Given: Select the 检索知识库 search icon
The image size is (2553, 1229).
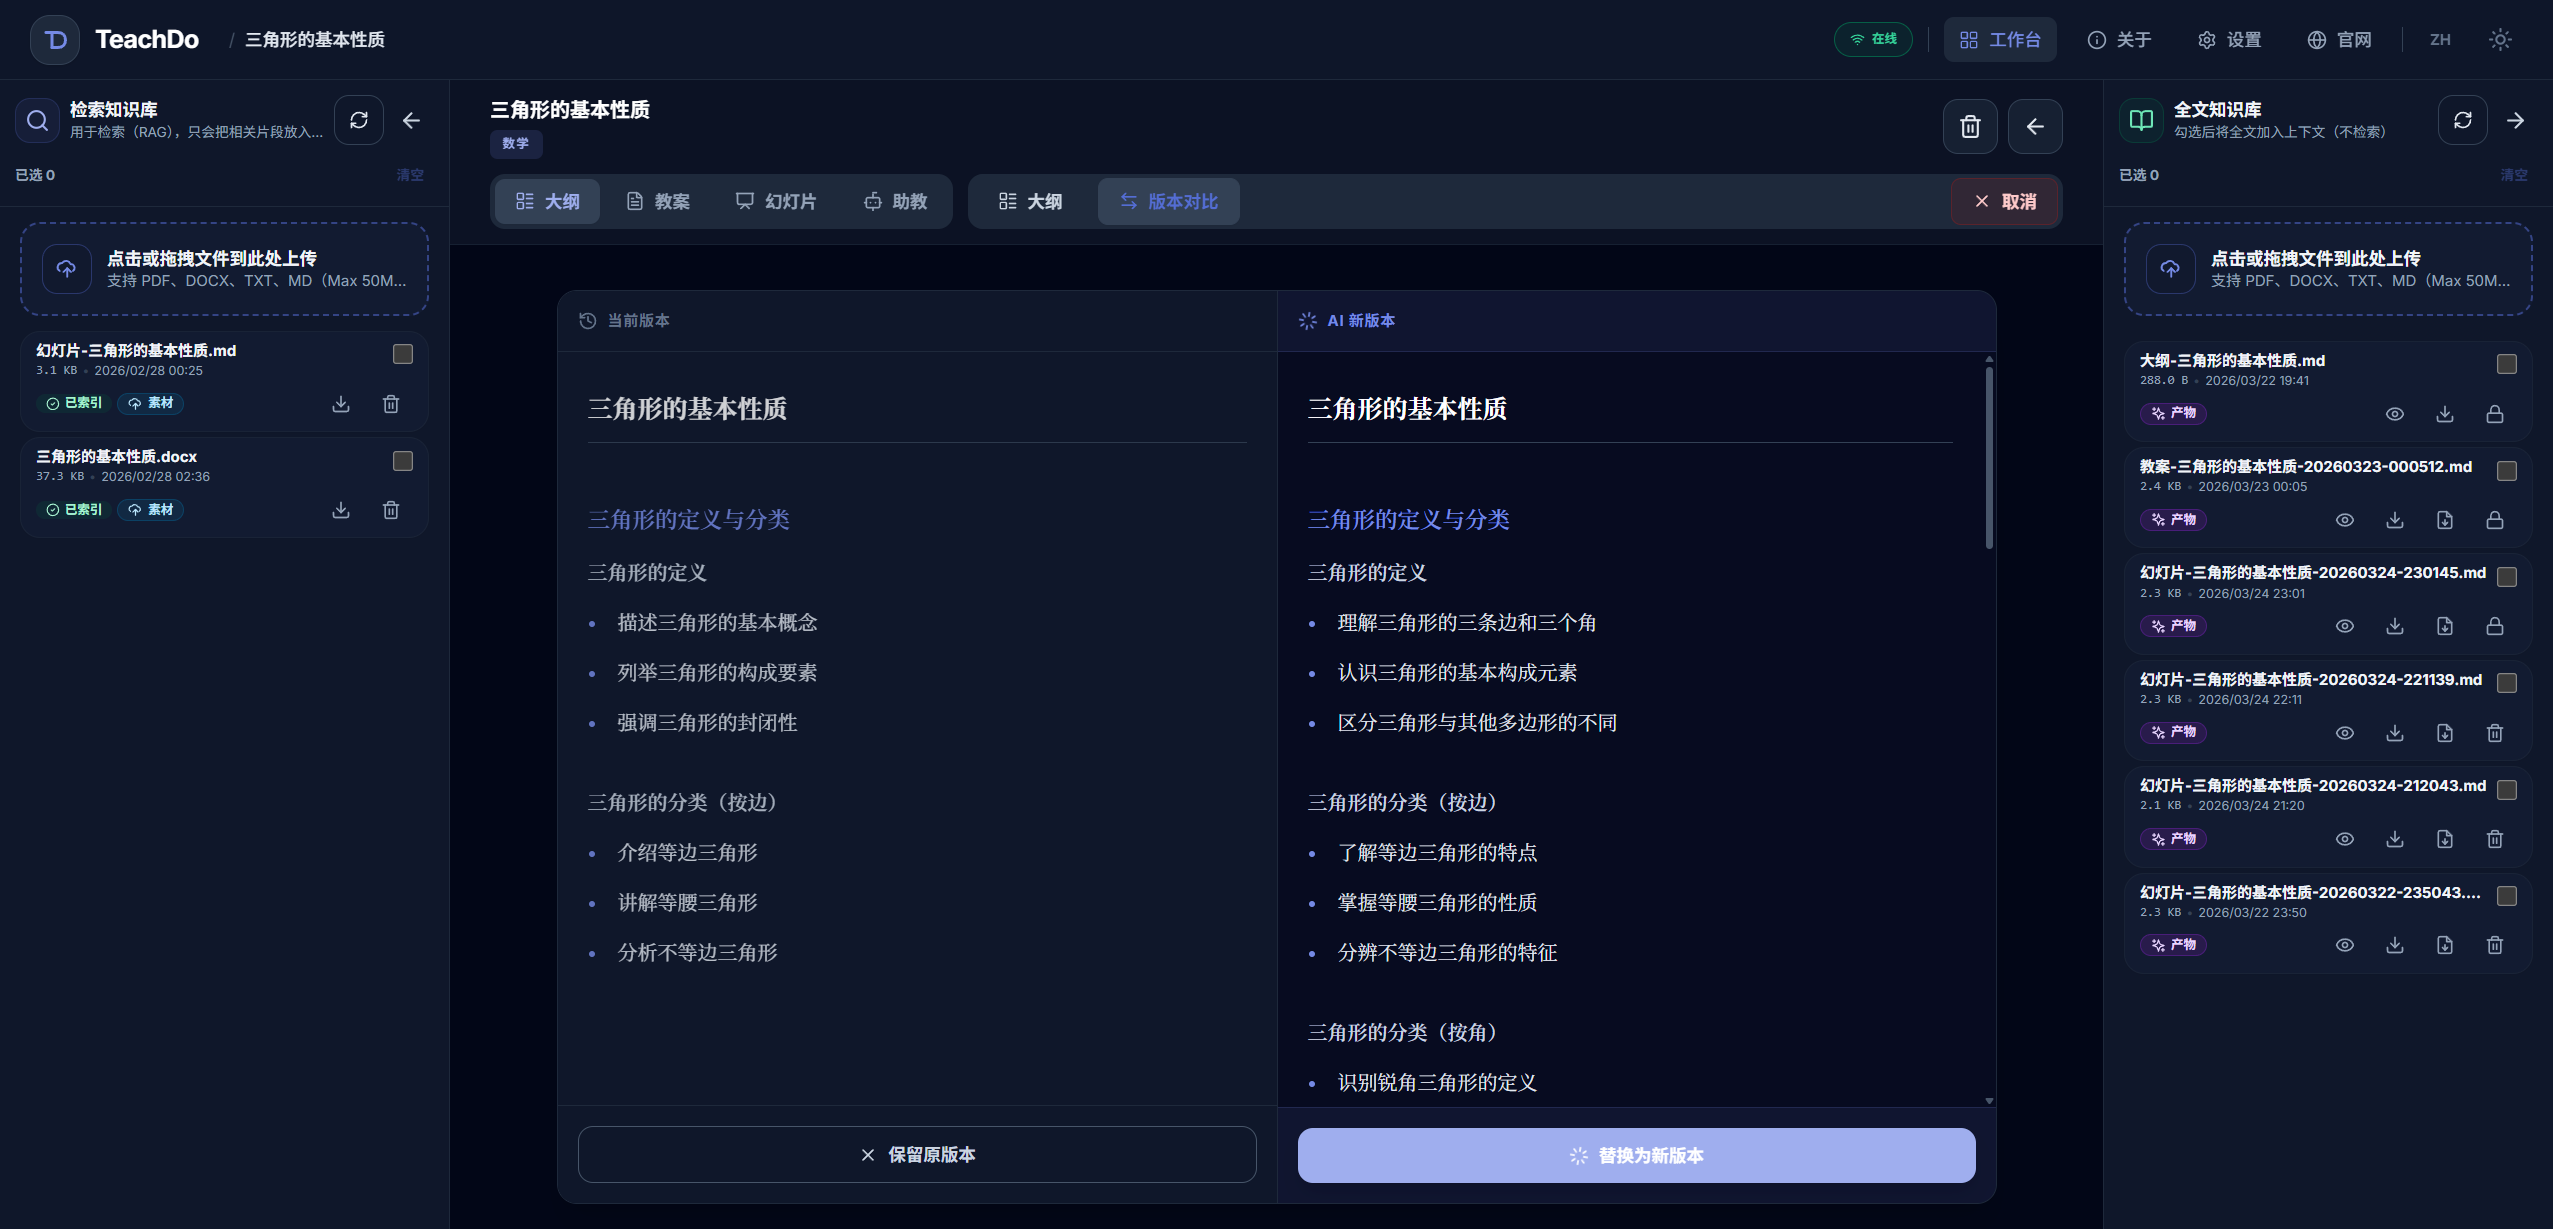Looking at the screenshot, I should [38, 119].
